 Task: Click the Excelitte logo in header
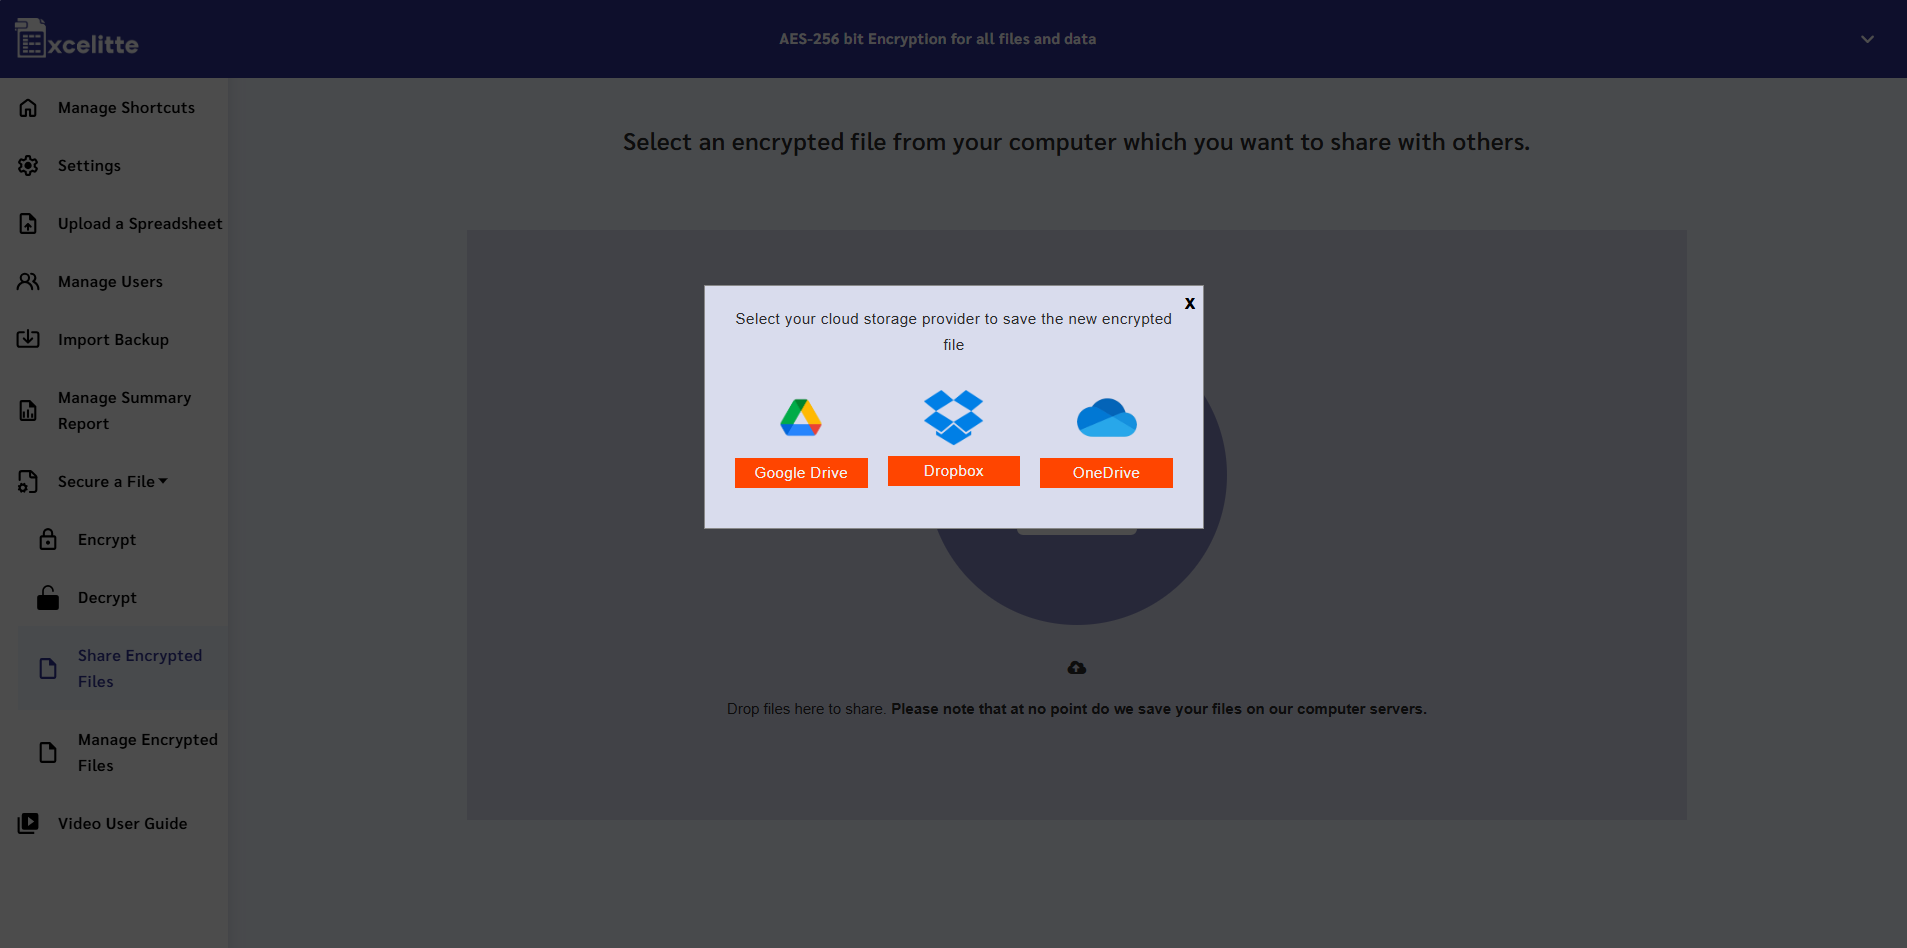click(77, 40)
